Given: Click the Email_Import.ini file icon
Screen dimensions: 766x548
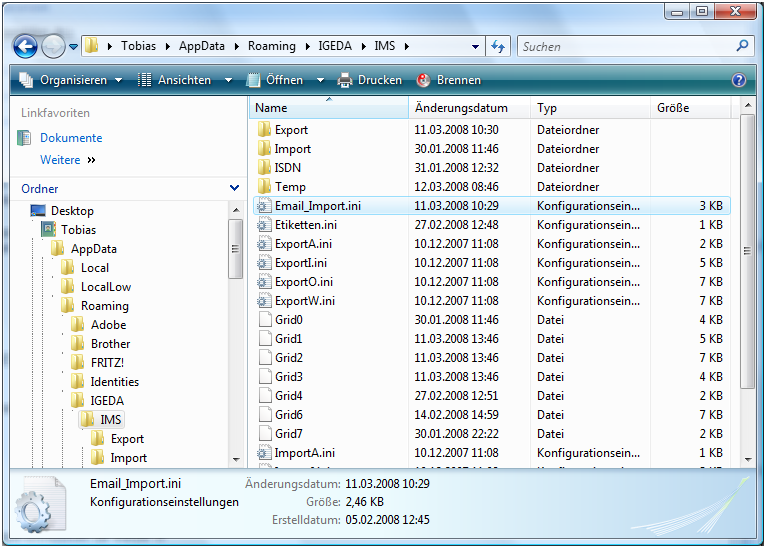Looking at the screenshot, I should [264, 206].
